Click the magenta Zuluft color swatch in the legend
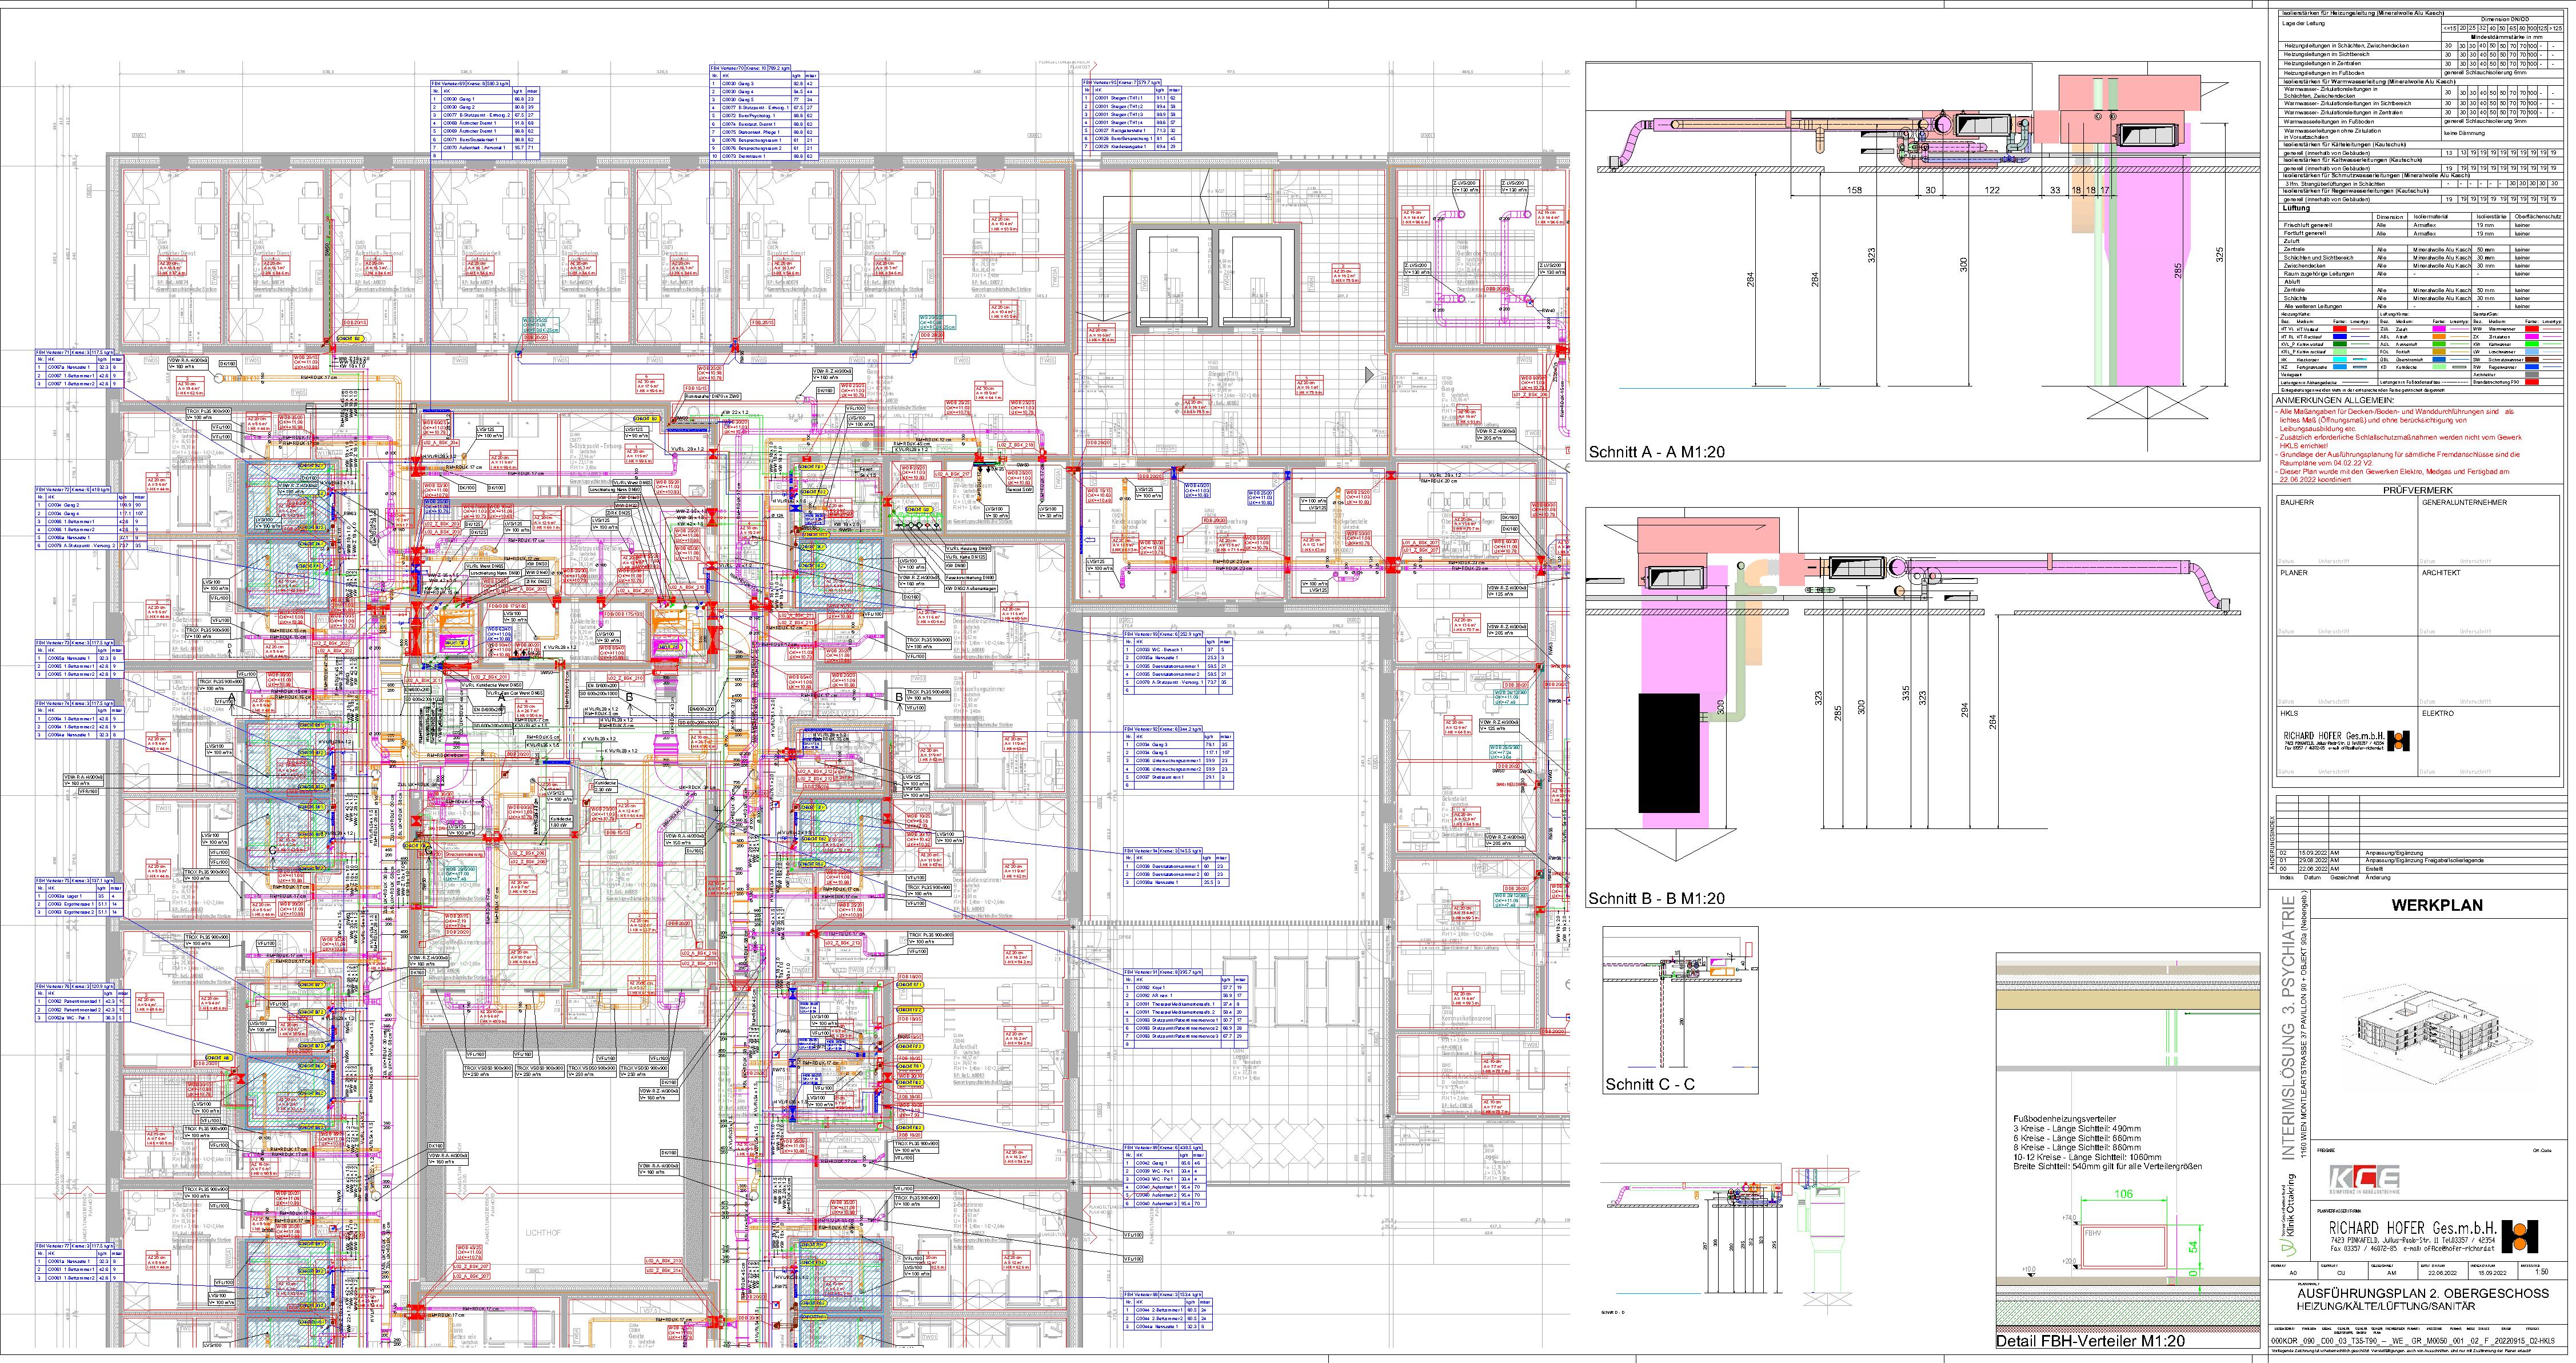The image size is (2576, 1363). (x=2439, y=329)
